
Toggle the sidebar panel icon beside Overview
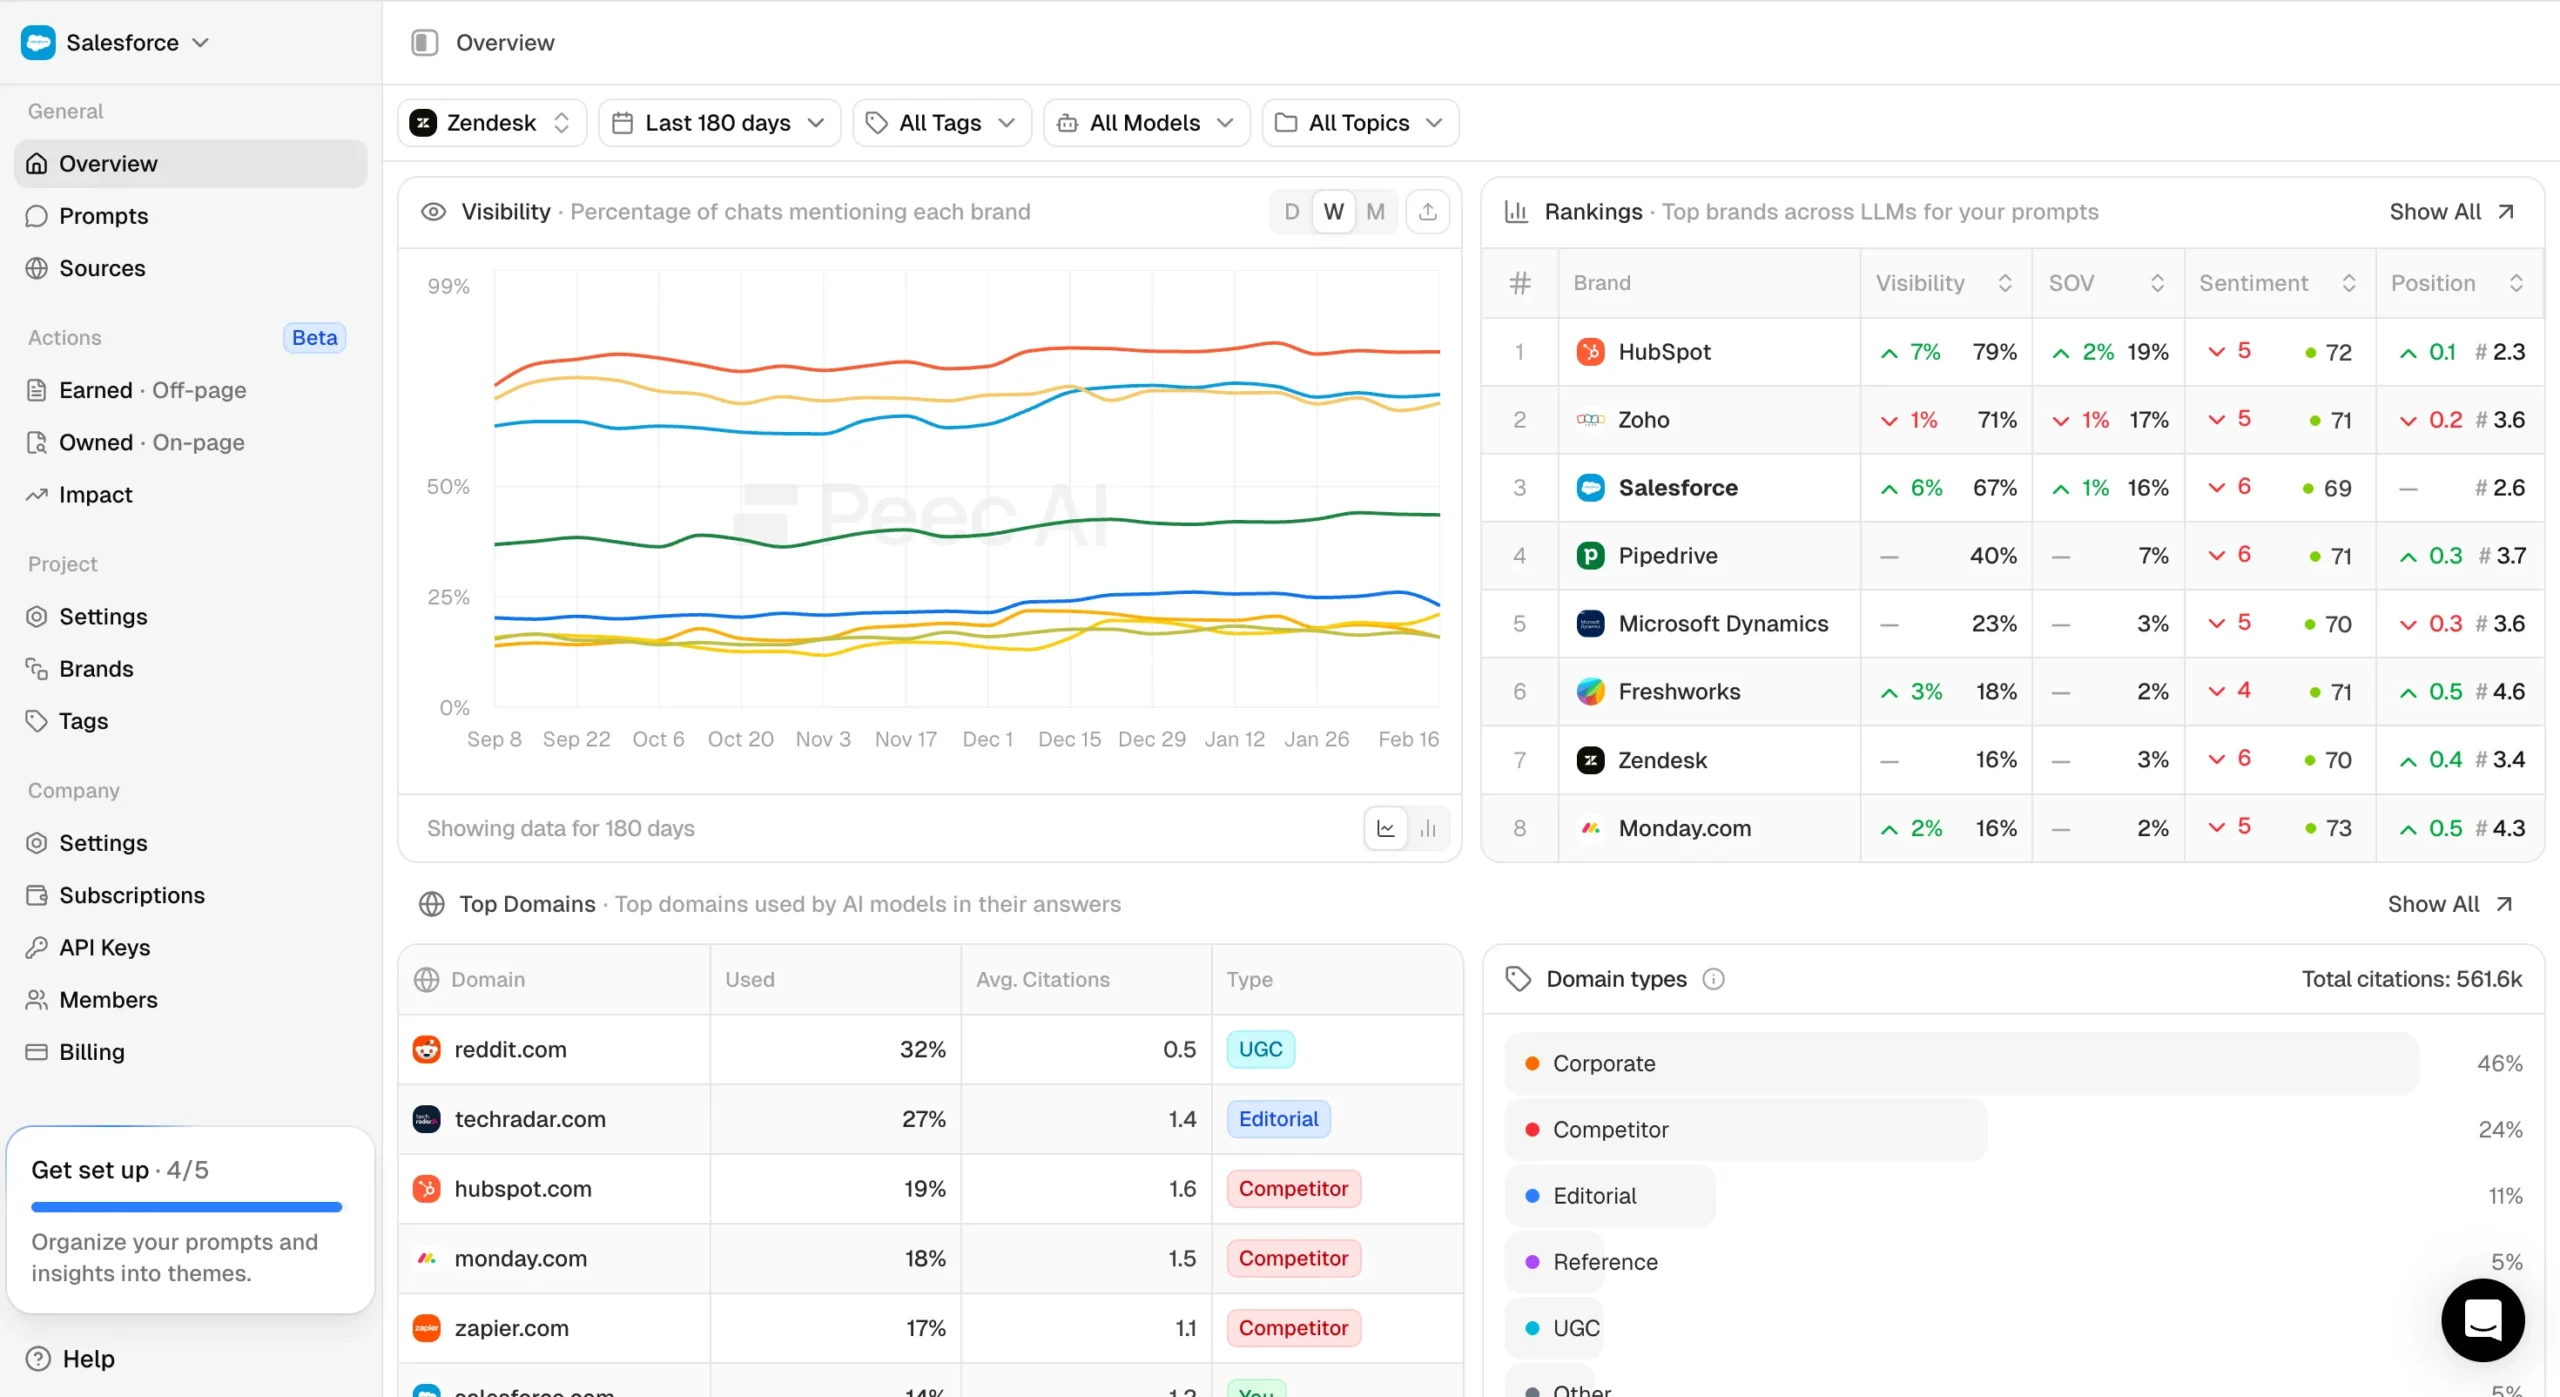(425, 42)
